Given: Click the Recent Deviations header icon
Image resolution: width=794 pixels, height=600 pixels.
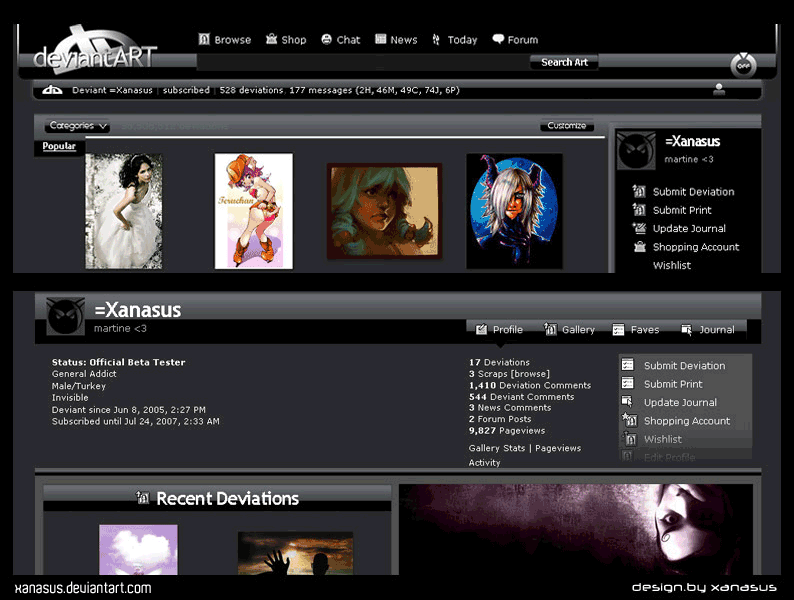Looking at the screenshot, I should coord(143,498).
